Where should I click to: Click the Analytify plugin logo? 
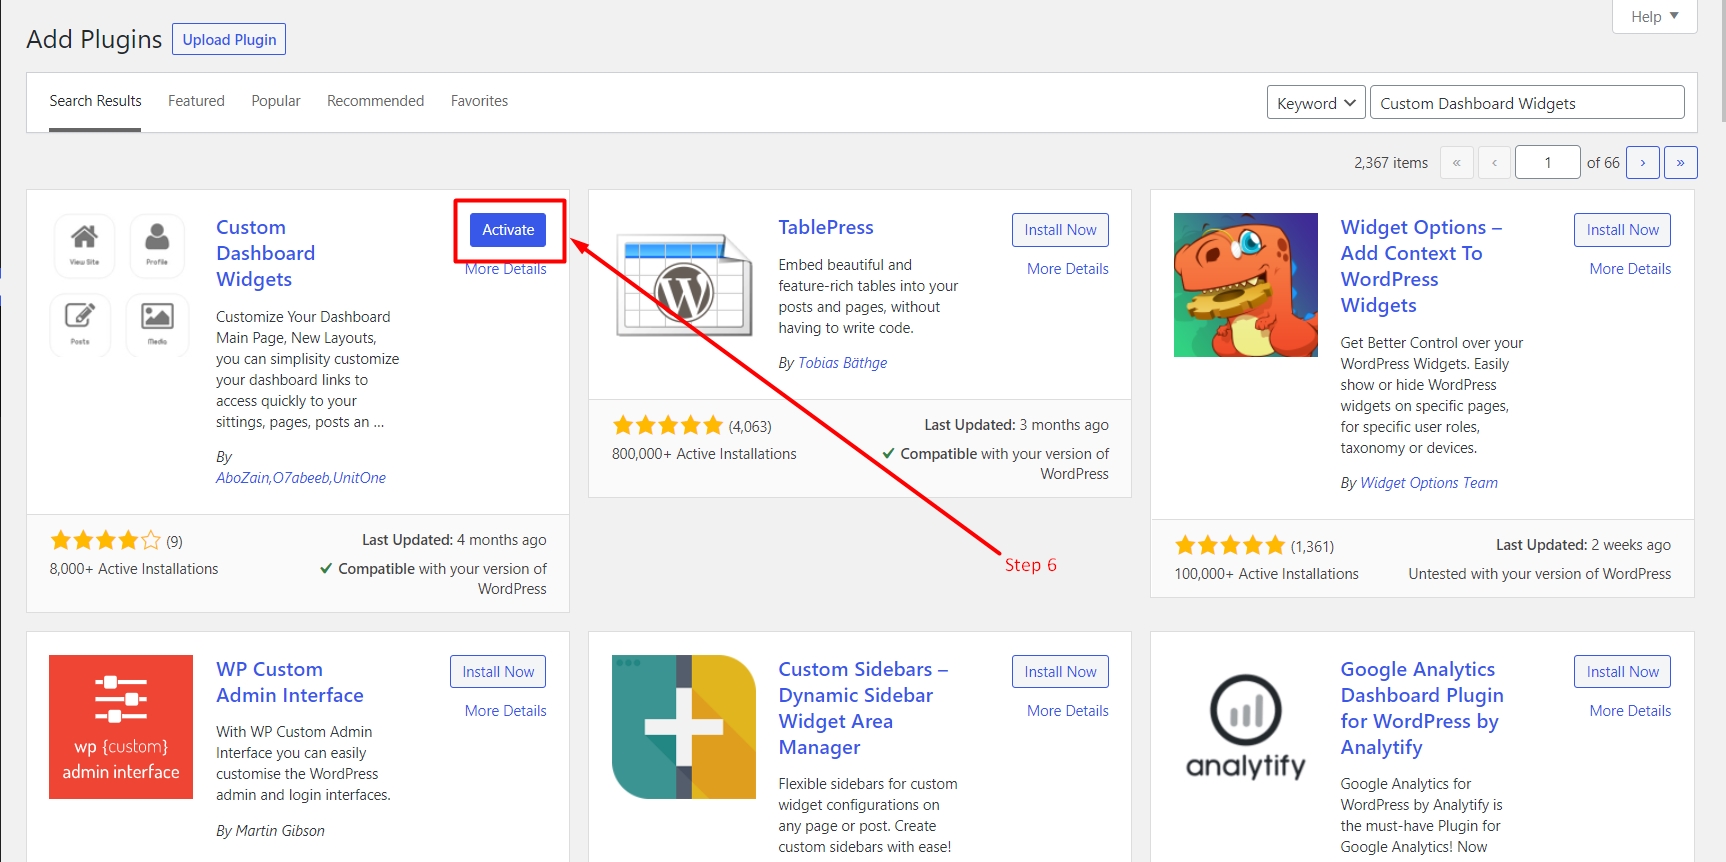(x=1246, y=727)
